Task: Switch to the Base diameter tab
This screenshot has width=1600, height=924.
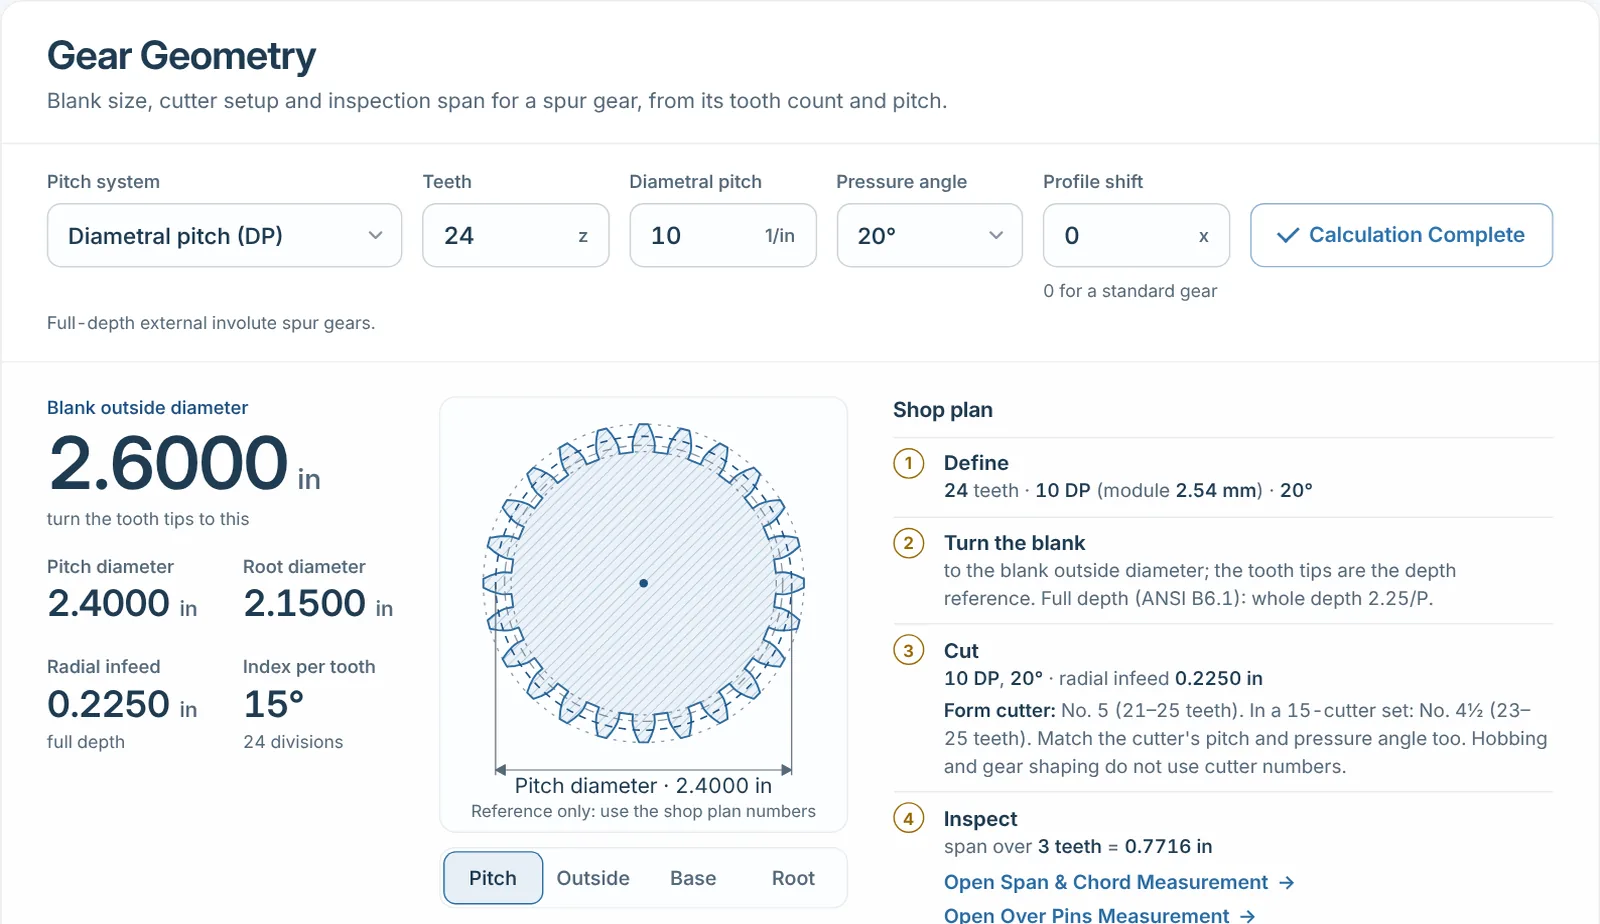Action: (693, 878)
